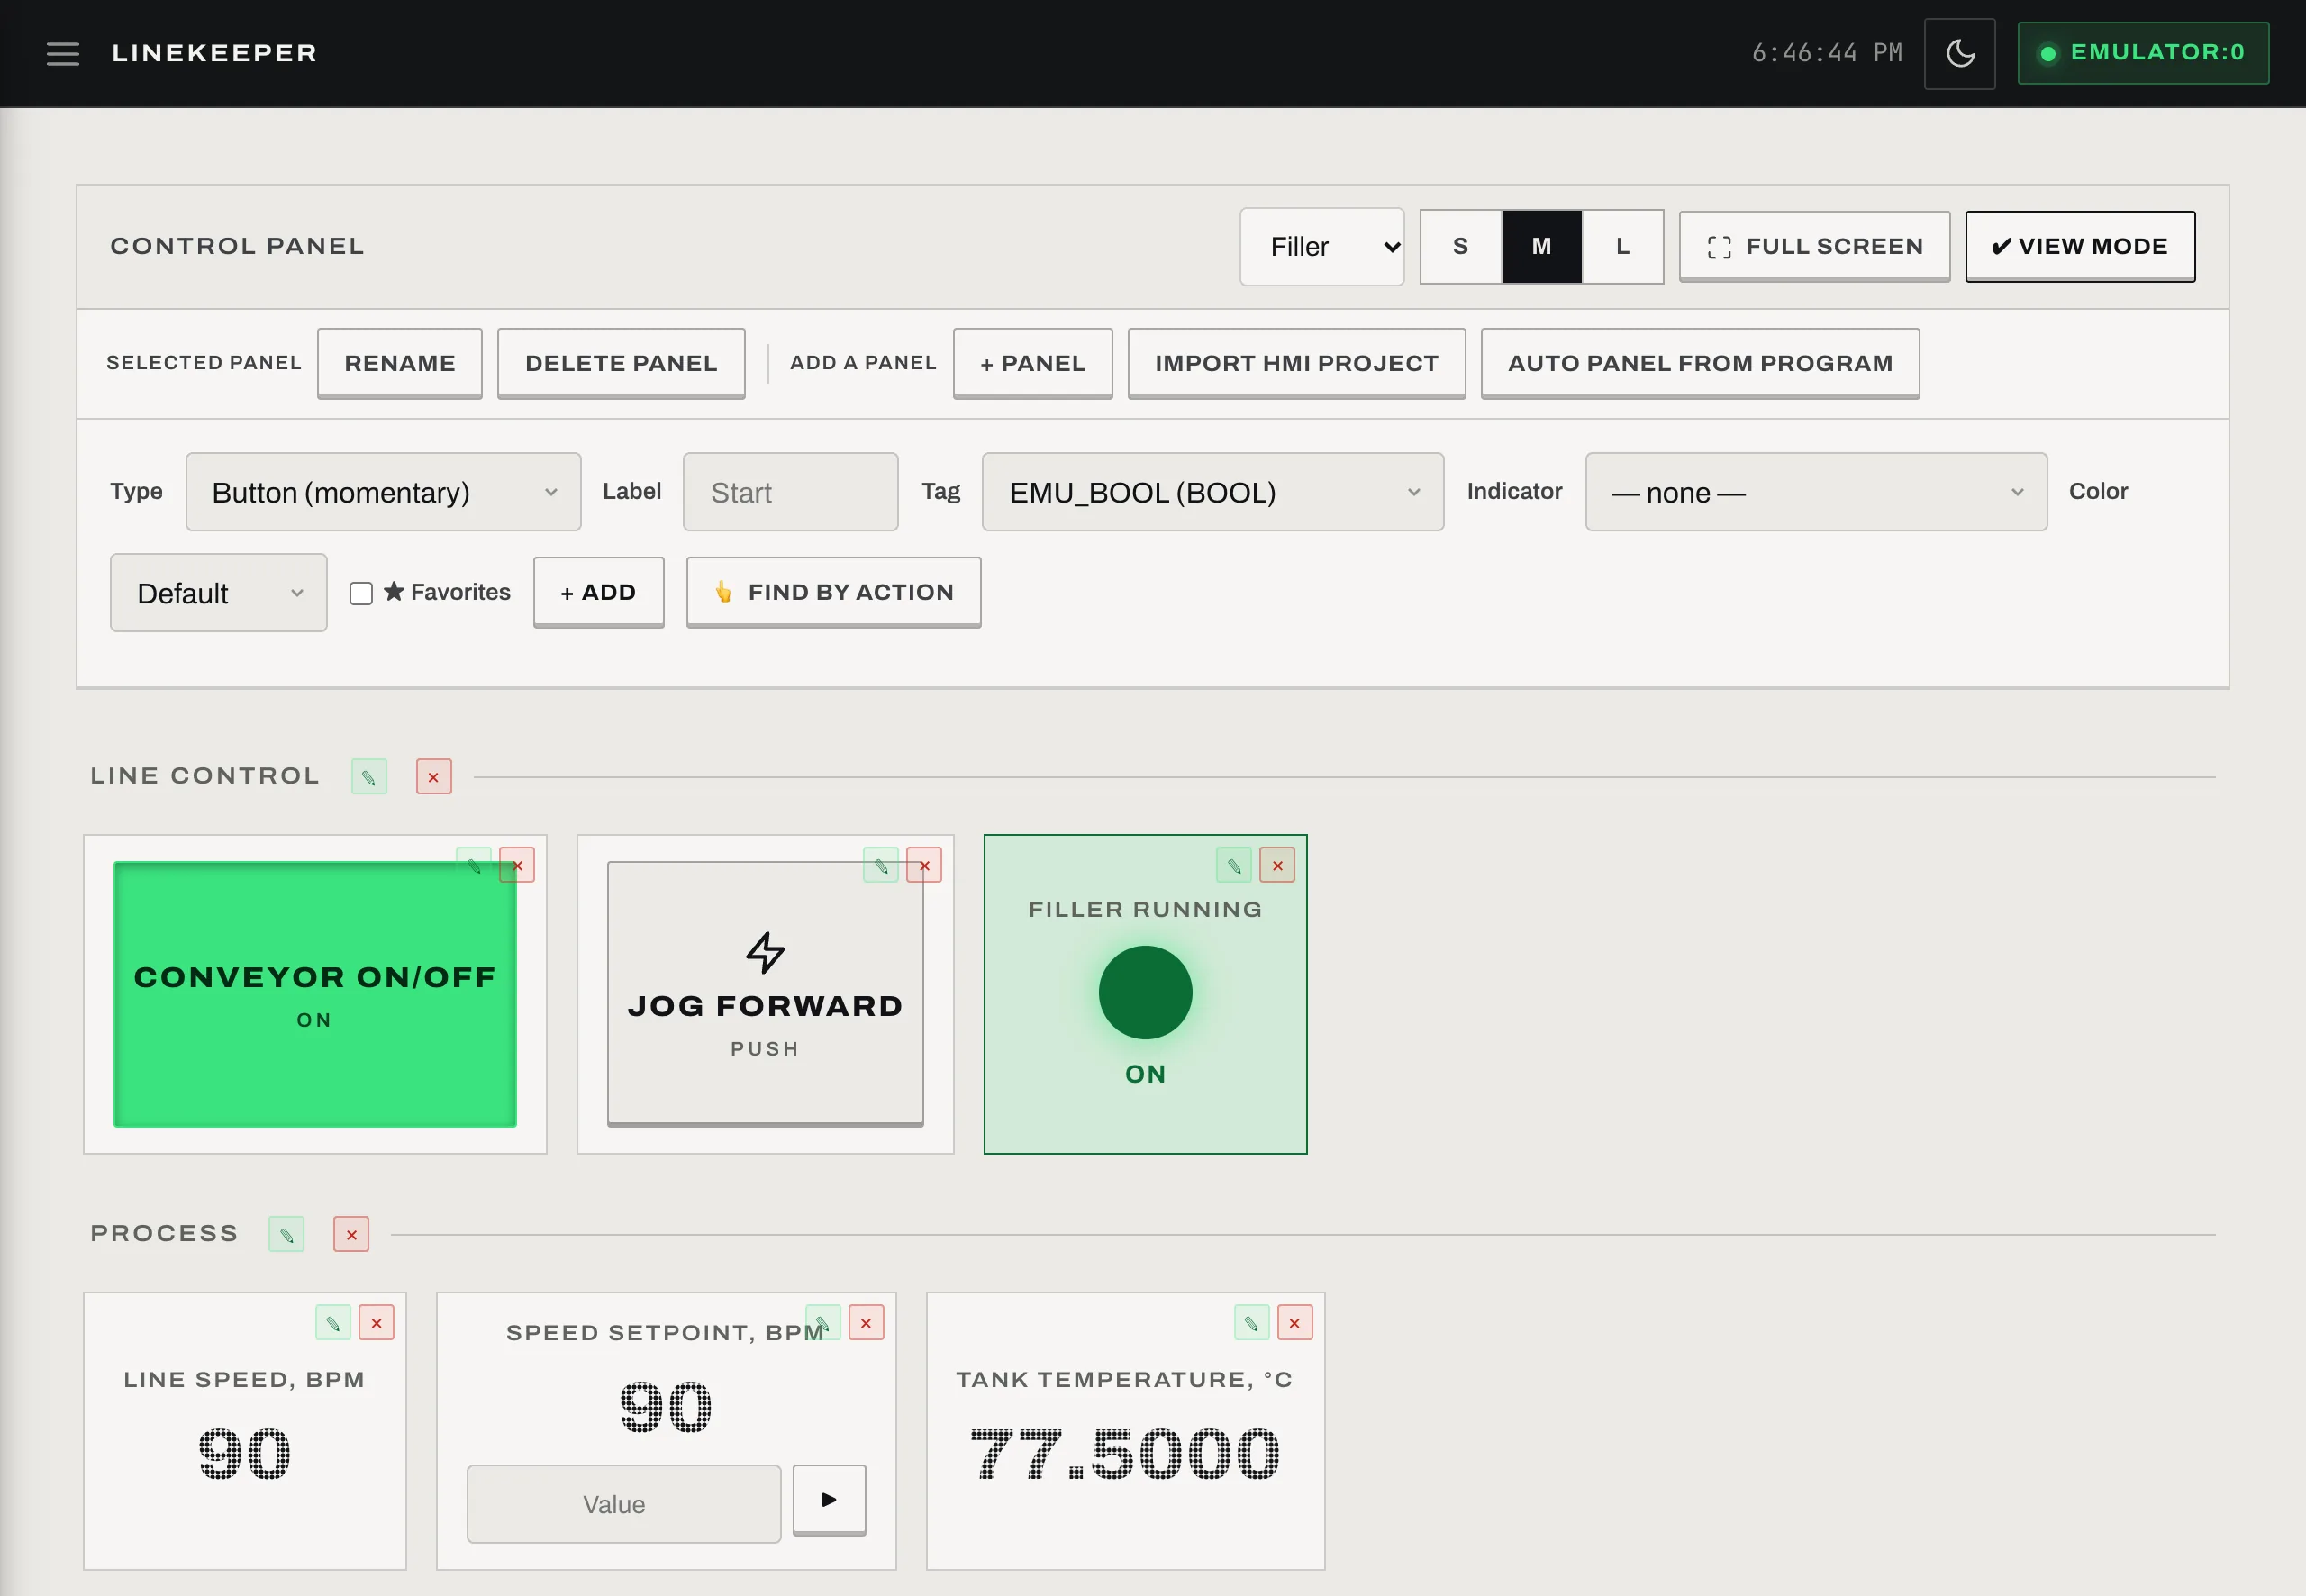Edit the Conveyor On/Off widget
Viewport: 2306px width, 1596px height.
[474, 864]
